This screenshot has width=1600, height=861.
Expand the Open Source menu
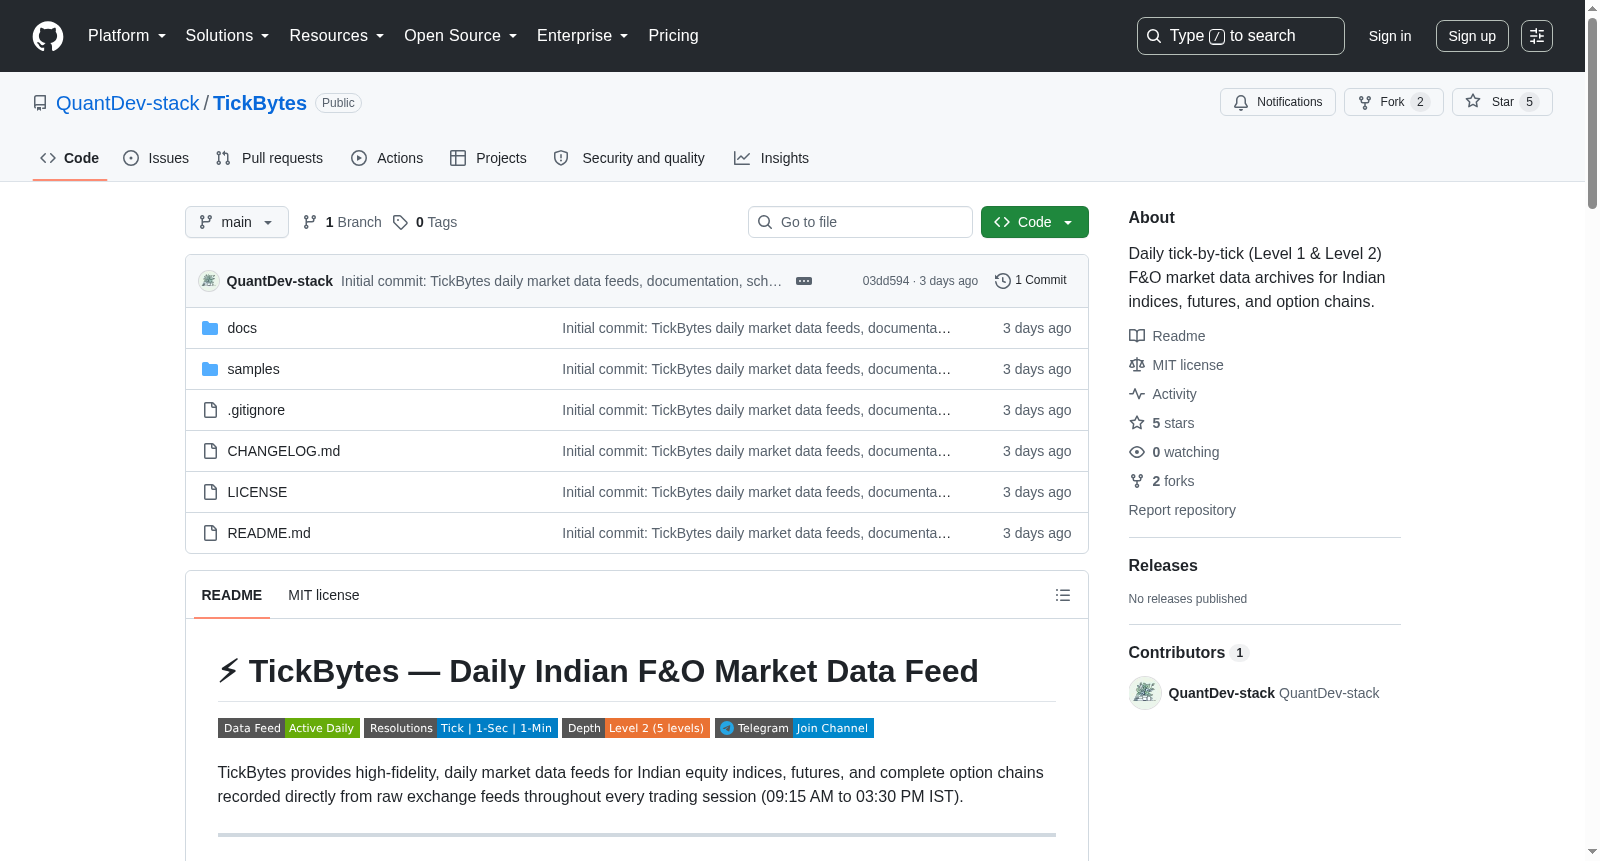point(461,36)
